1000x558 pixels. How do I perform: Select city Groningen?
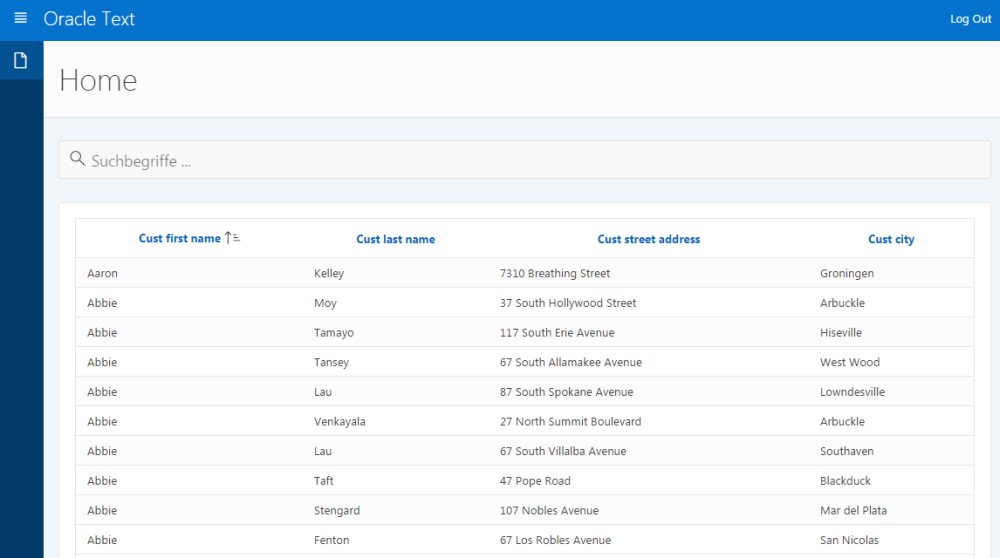tap(847, 273)
